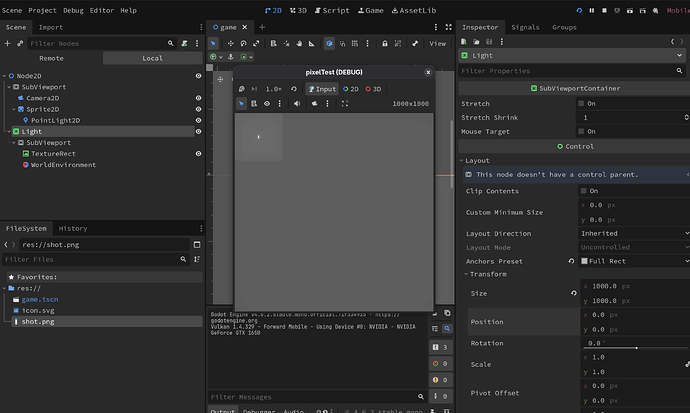Screen dimensions: 690x413
Task: Select the Pan Mode hand tool
Action: coord(299,44)
